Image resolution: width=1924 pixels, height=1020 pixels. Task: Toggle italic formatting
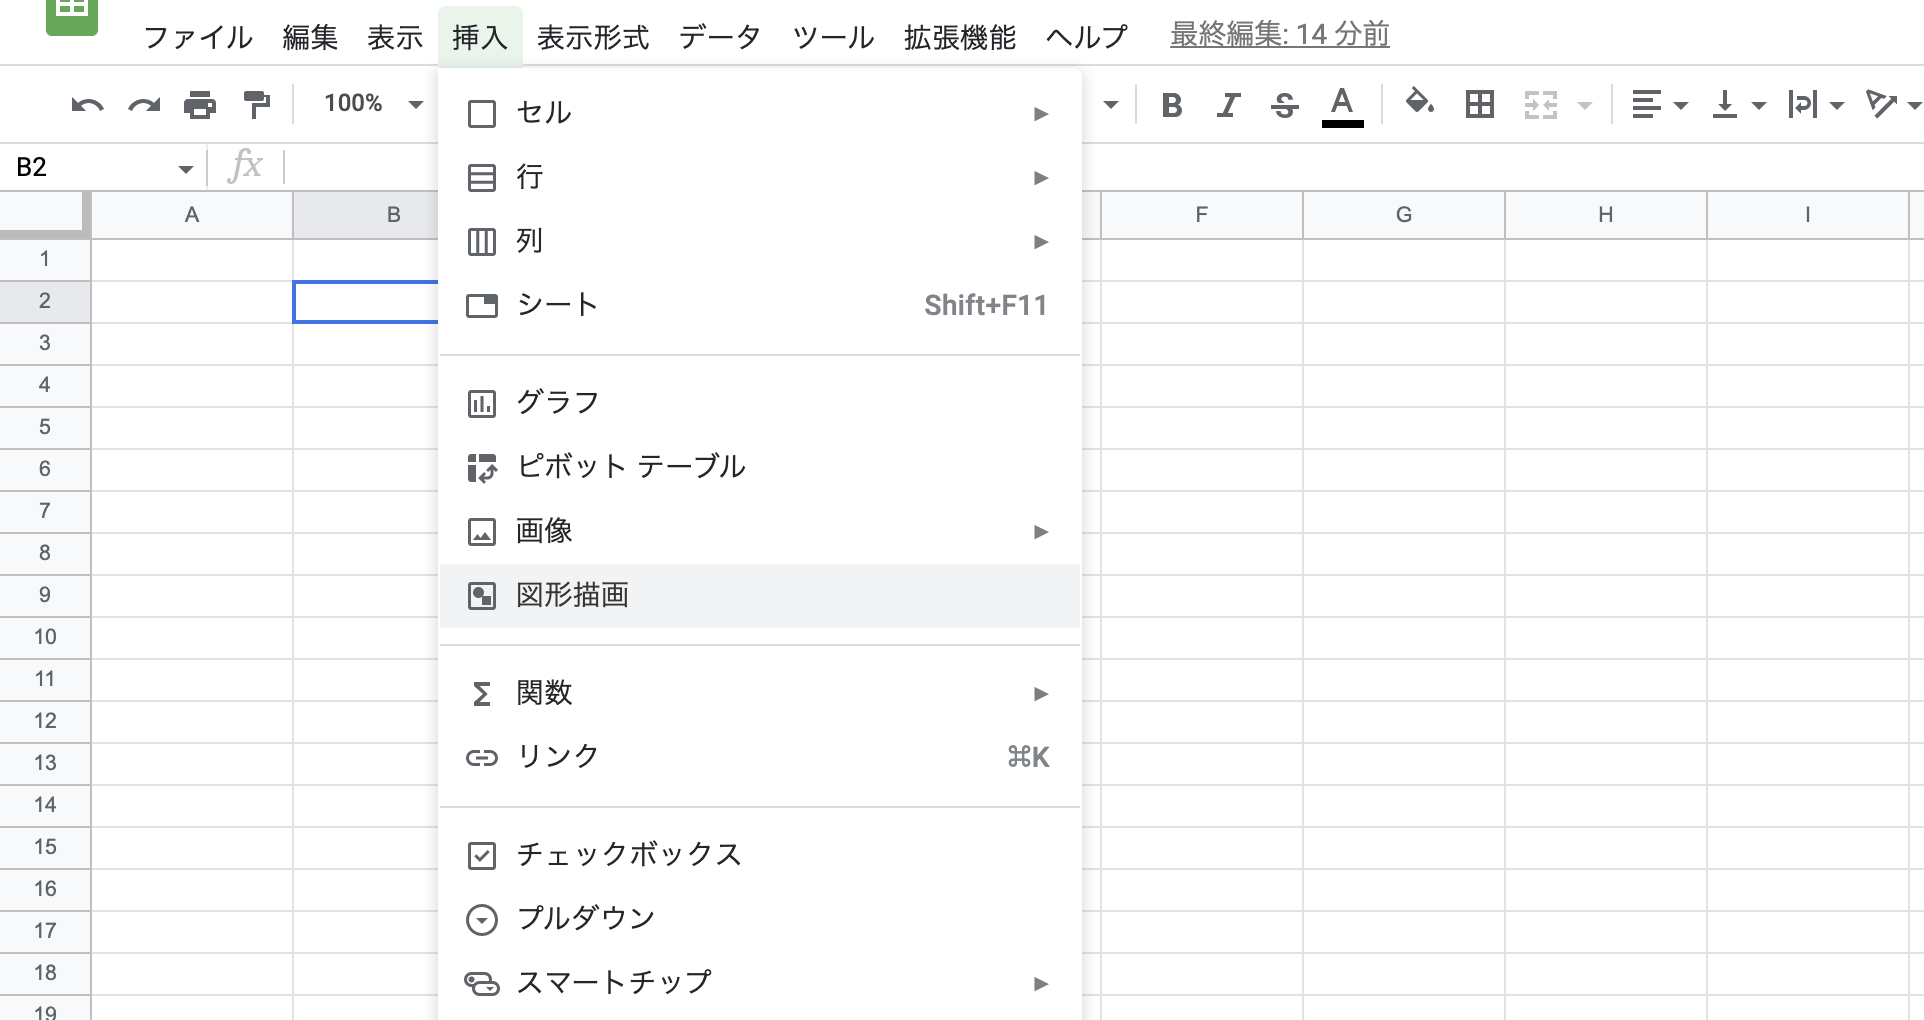pyautogui.click(x=1227, y=104)
